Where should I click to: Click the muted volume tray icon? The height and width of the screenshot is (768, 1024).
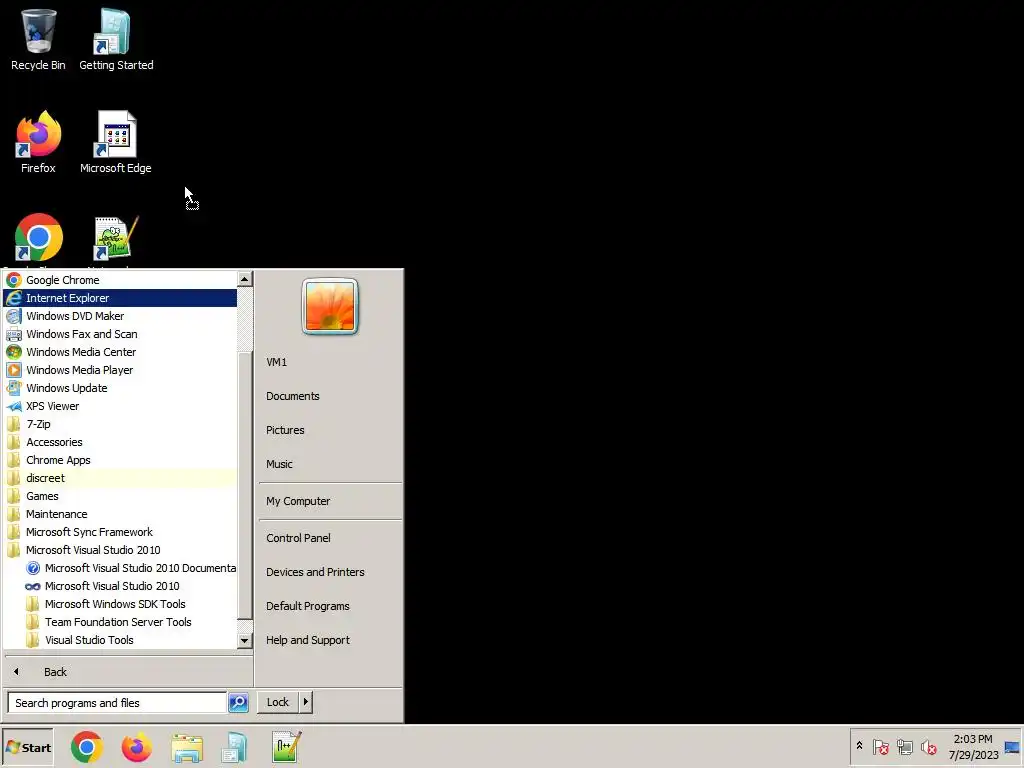(928, 747)
